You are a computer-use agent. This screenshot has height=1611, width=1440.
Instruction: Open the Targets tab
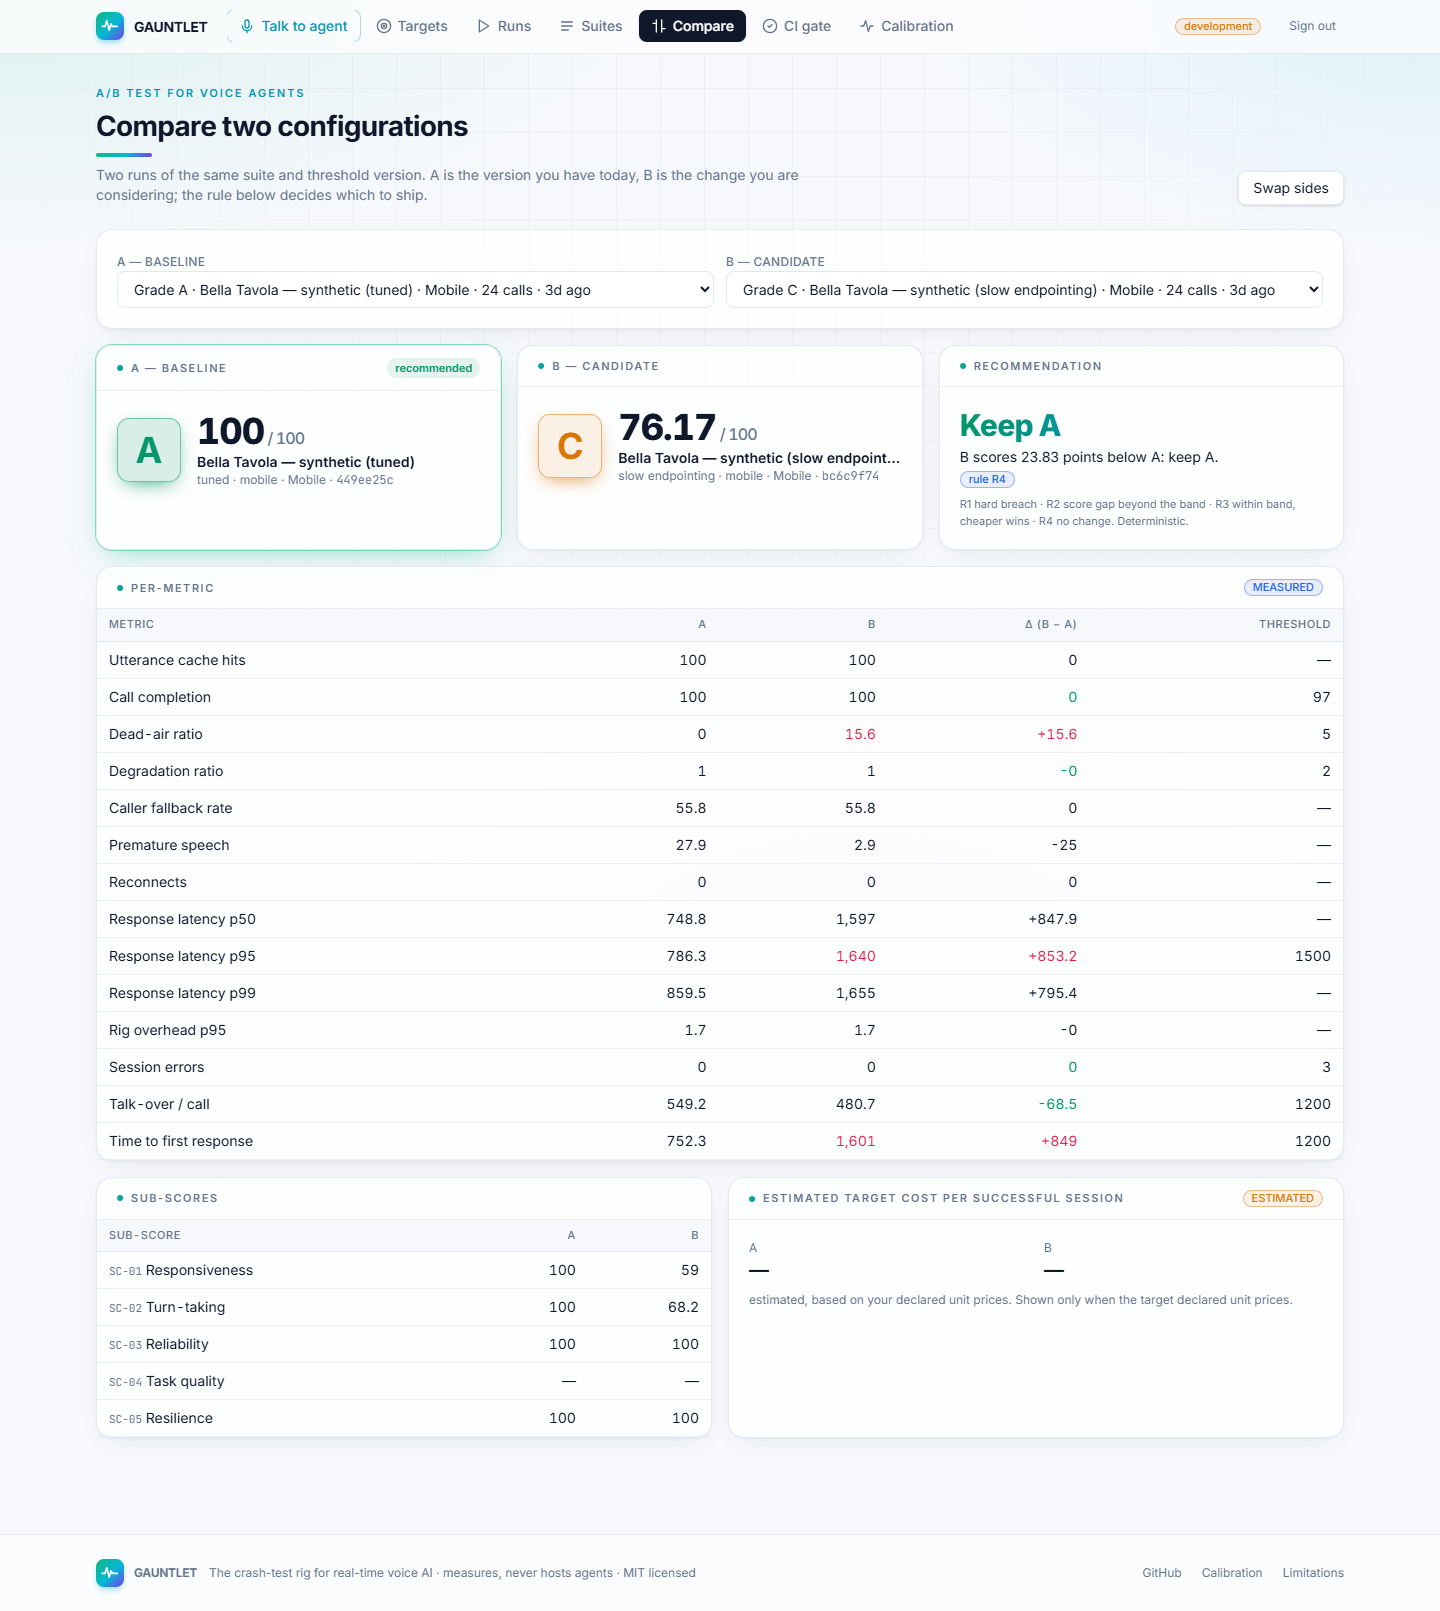[x=412, y=26]
